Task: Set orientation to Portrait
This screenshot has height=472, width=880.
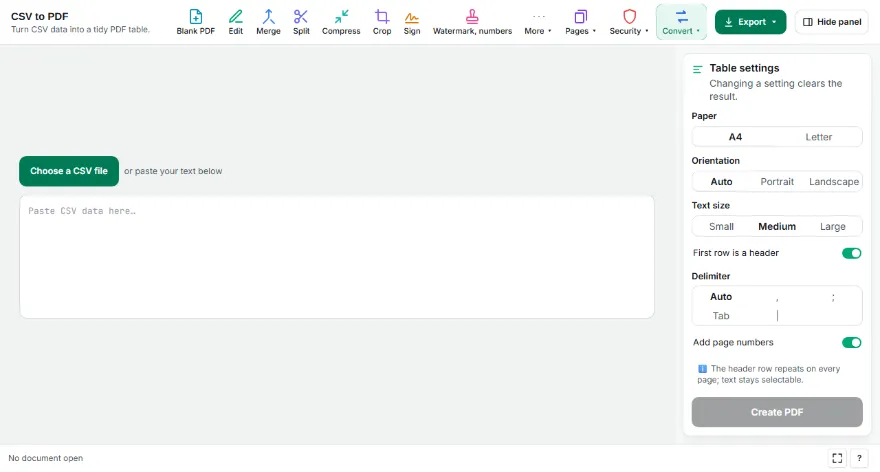Action: point(777,182)
